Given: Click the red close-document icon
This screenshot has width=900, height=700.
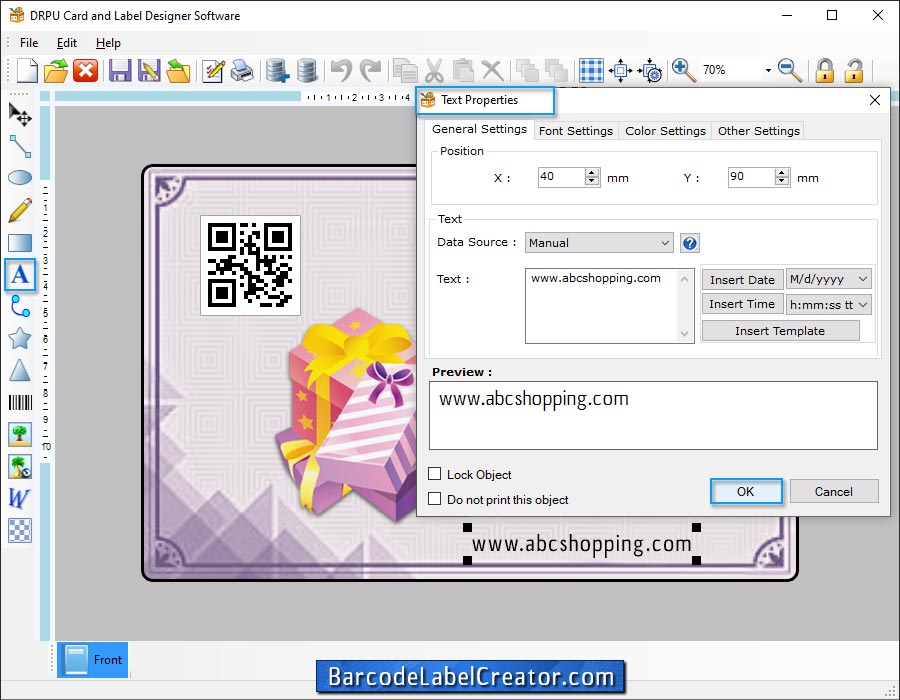Looking at the screenshot, I should tap(86, 71).
